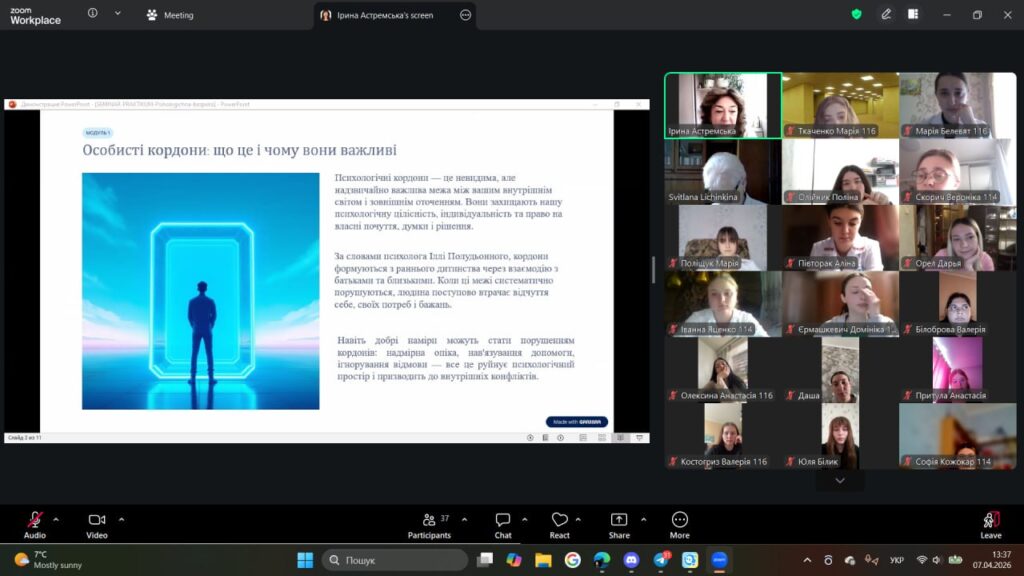Click the React heart icon
Viewport: 1024px width, 576px height.
click(560, 520)
